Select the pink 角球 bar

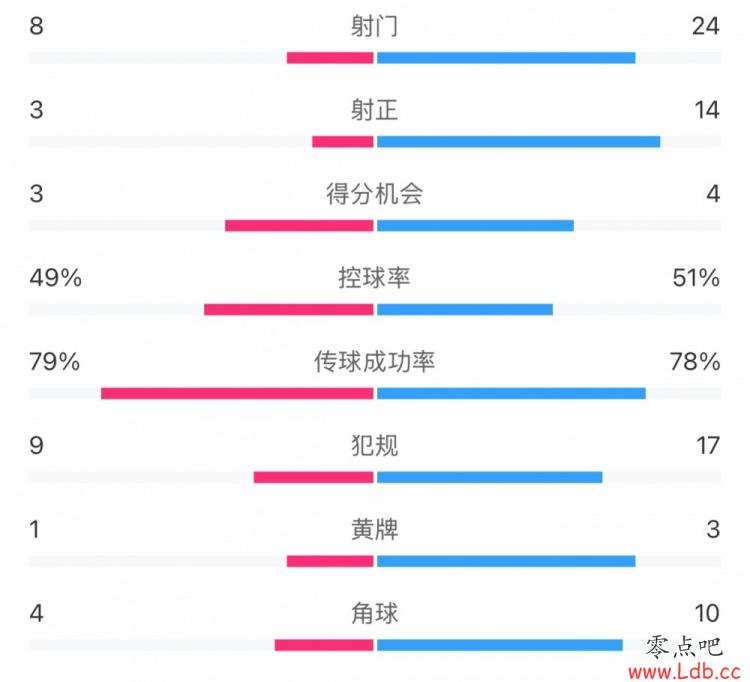[x=324, y=645]
